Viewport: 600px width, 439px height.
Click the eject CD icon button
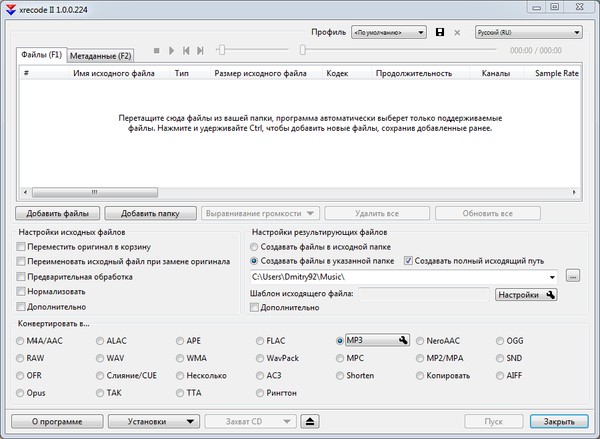[312, 422]
